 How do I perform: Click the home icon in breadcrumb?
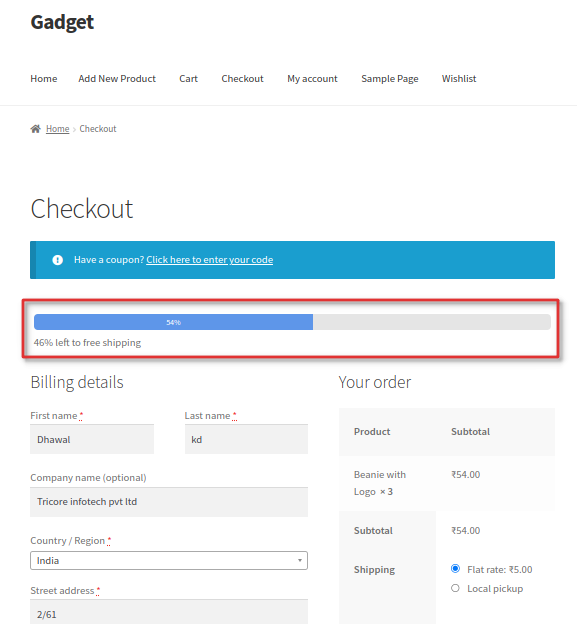click(x=35, y=129)
